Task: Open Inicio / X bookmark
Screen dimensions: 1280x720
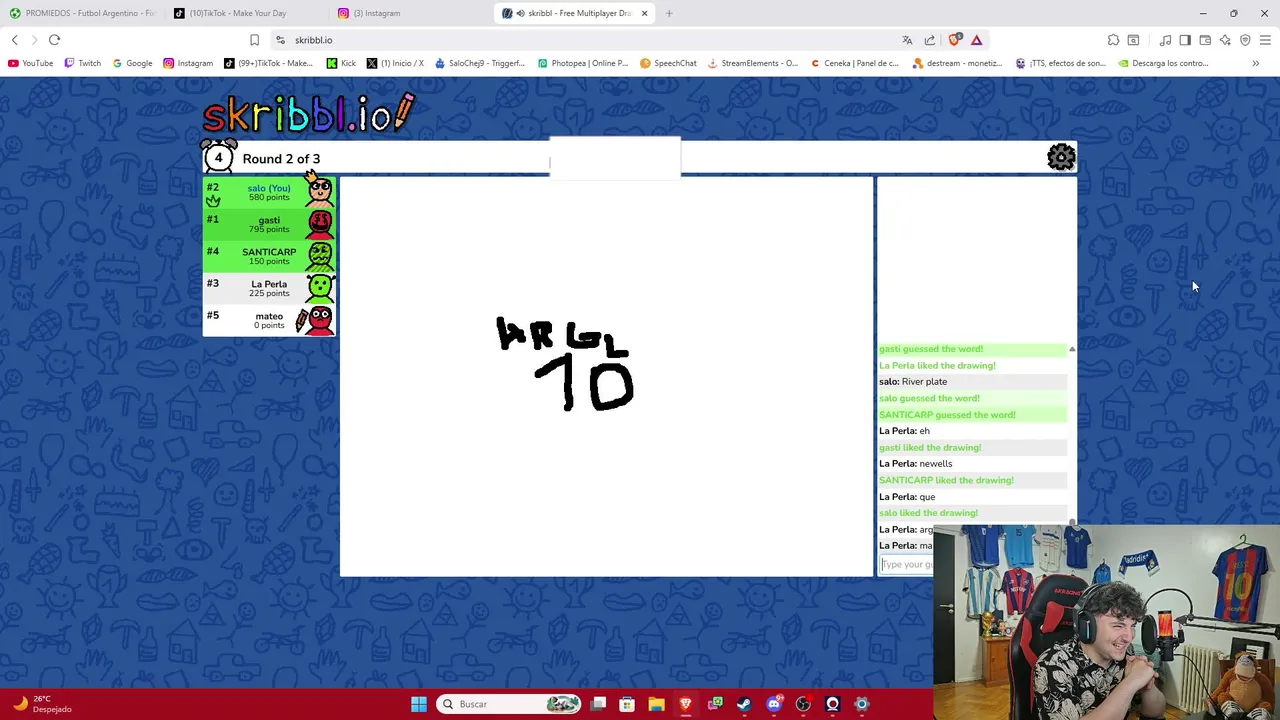Action: (x=395, y=63)
